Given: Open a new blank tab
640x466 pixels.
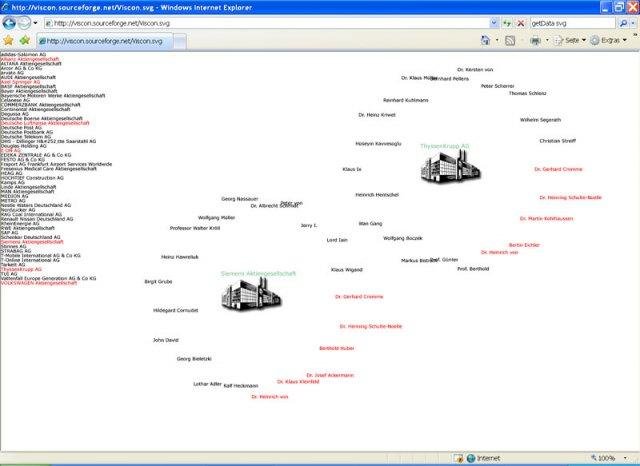Looking at the screenshot, I should click(180, 41).
